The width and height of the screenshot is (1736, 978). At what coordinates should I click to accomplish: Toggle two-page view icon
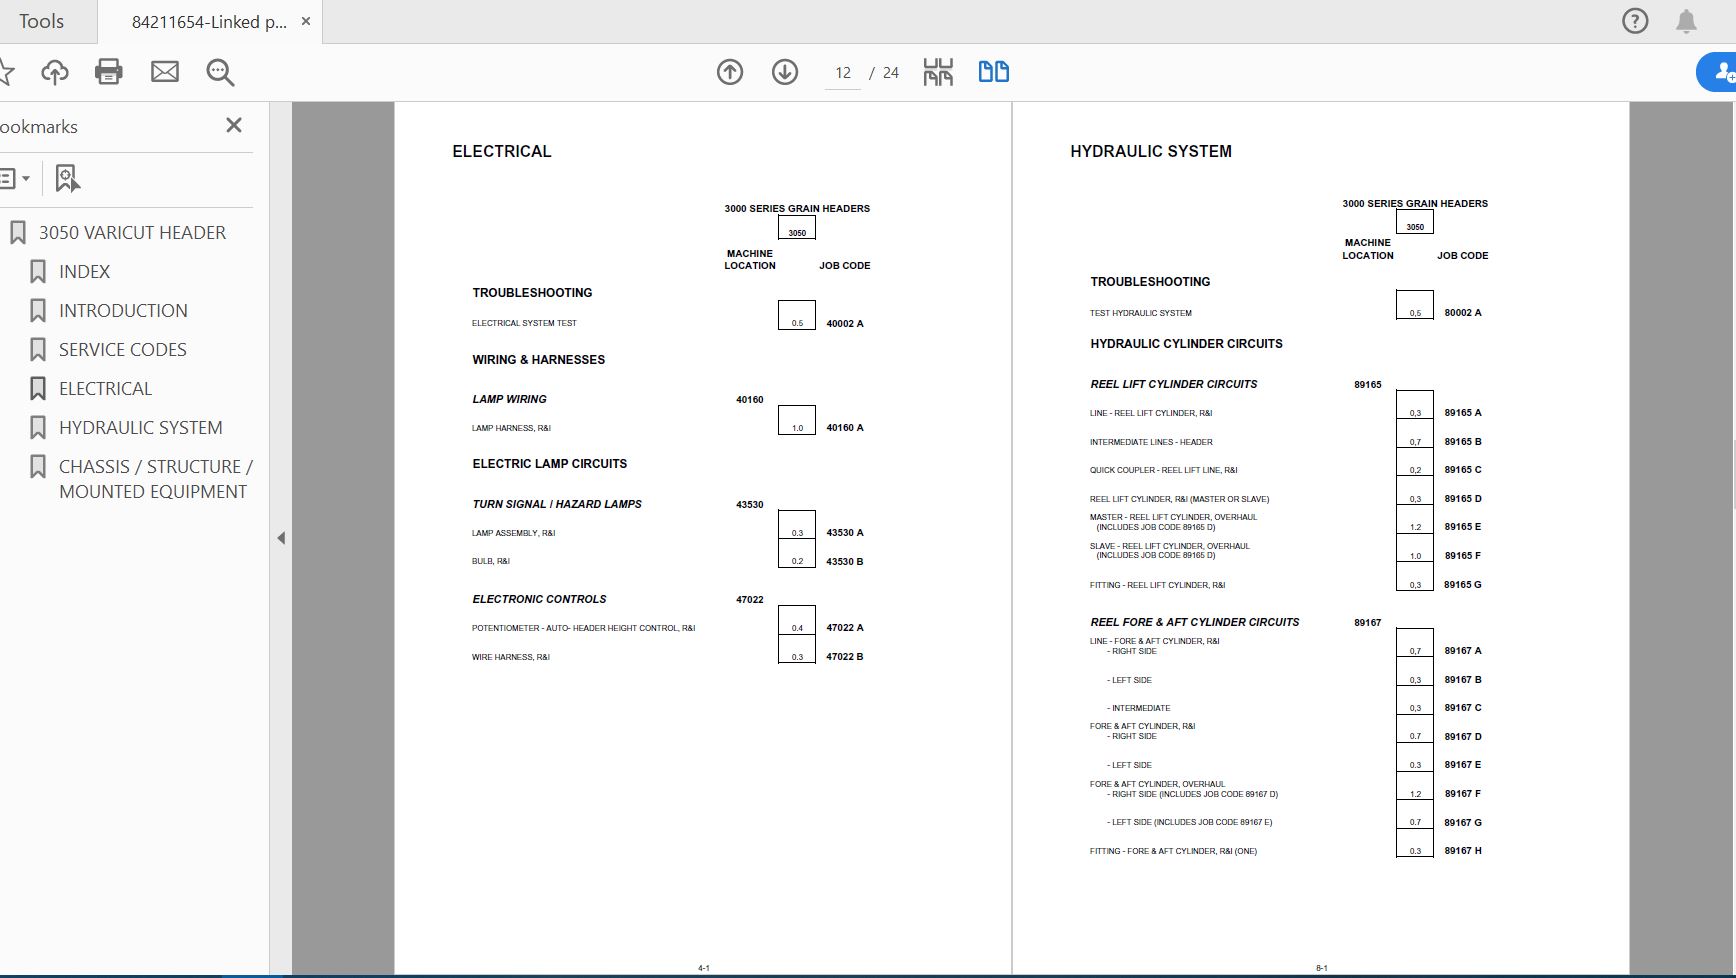[993, 72]
